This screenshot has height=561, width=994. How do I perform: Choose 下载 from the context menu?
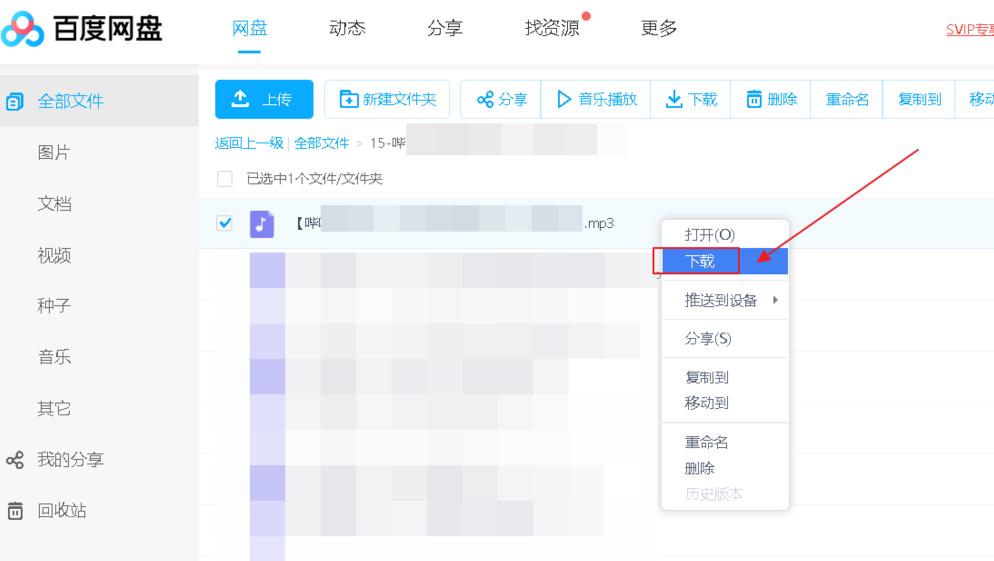point(700,261)
